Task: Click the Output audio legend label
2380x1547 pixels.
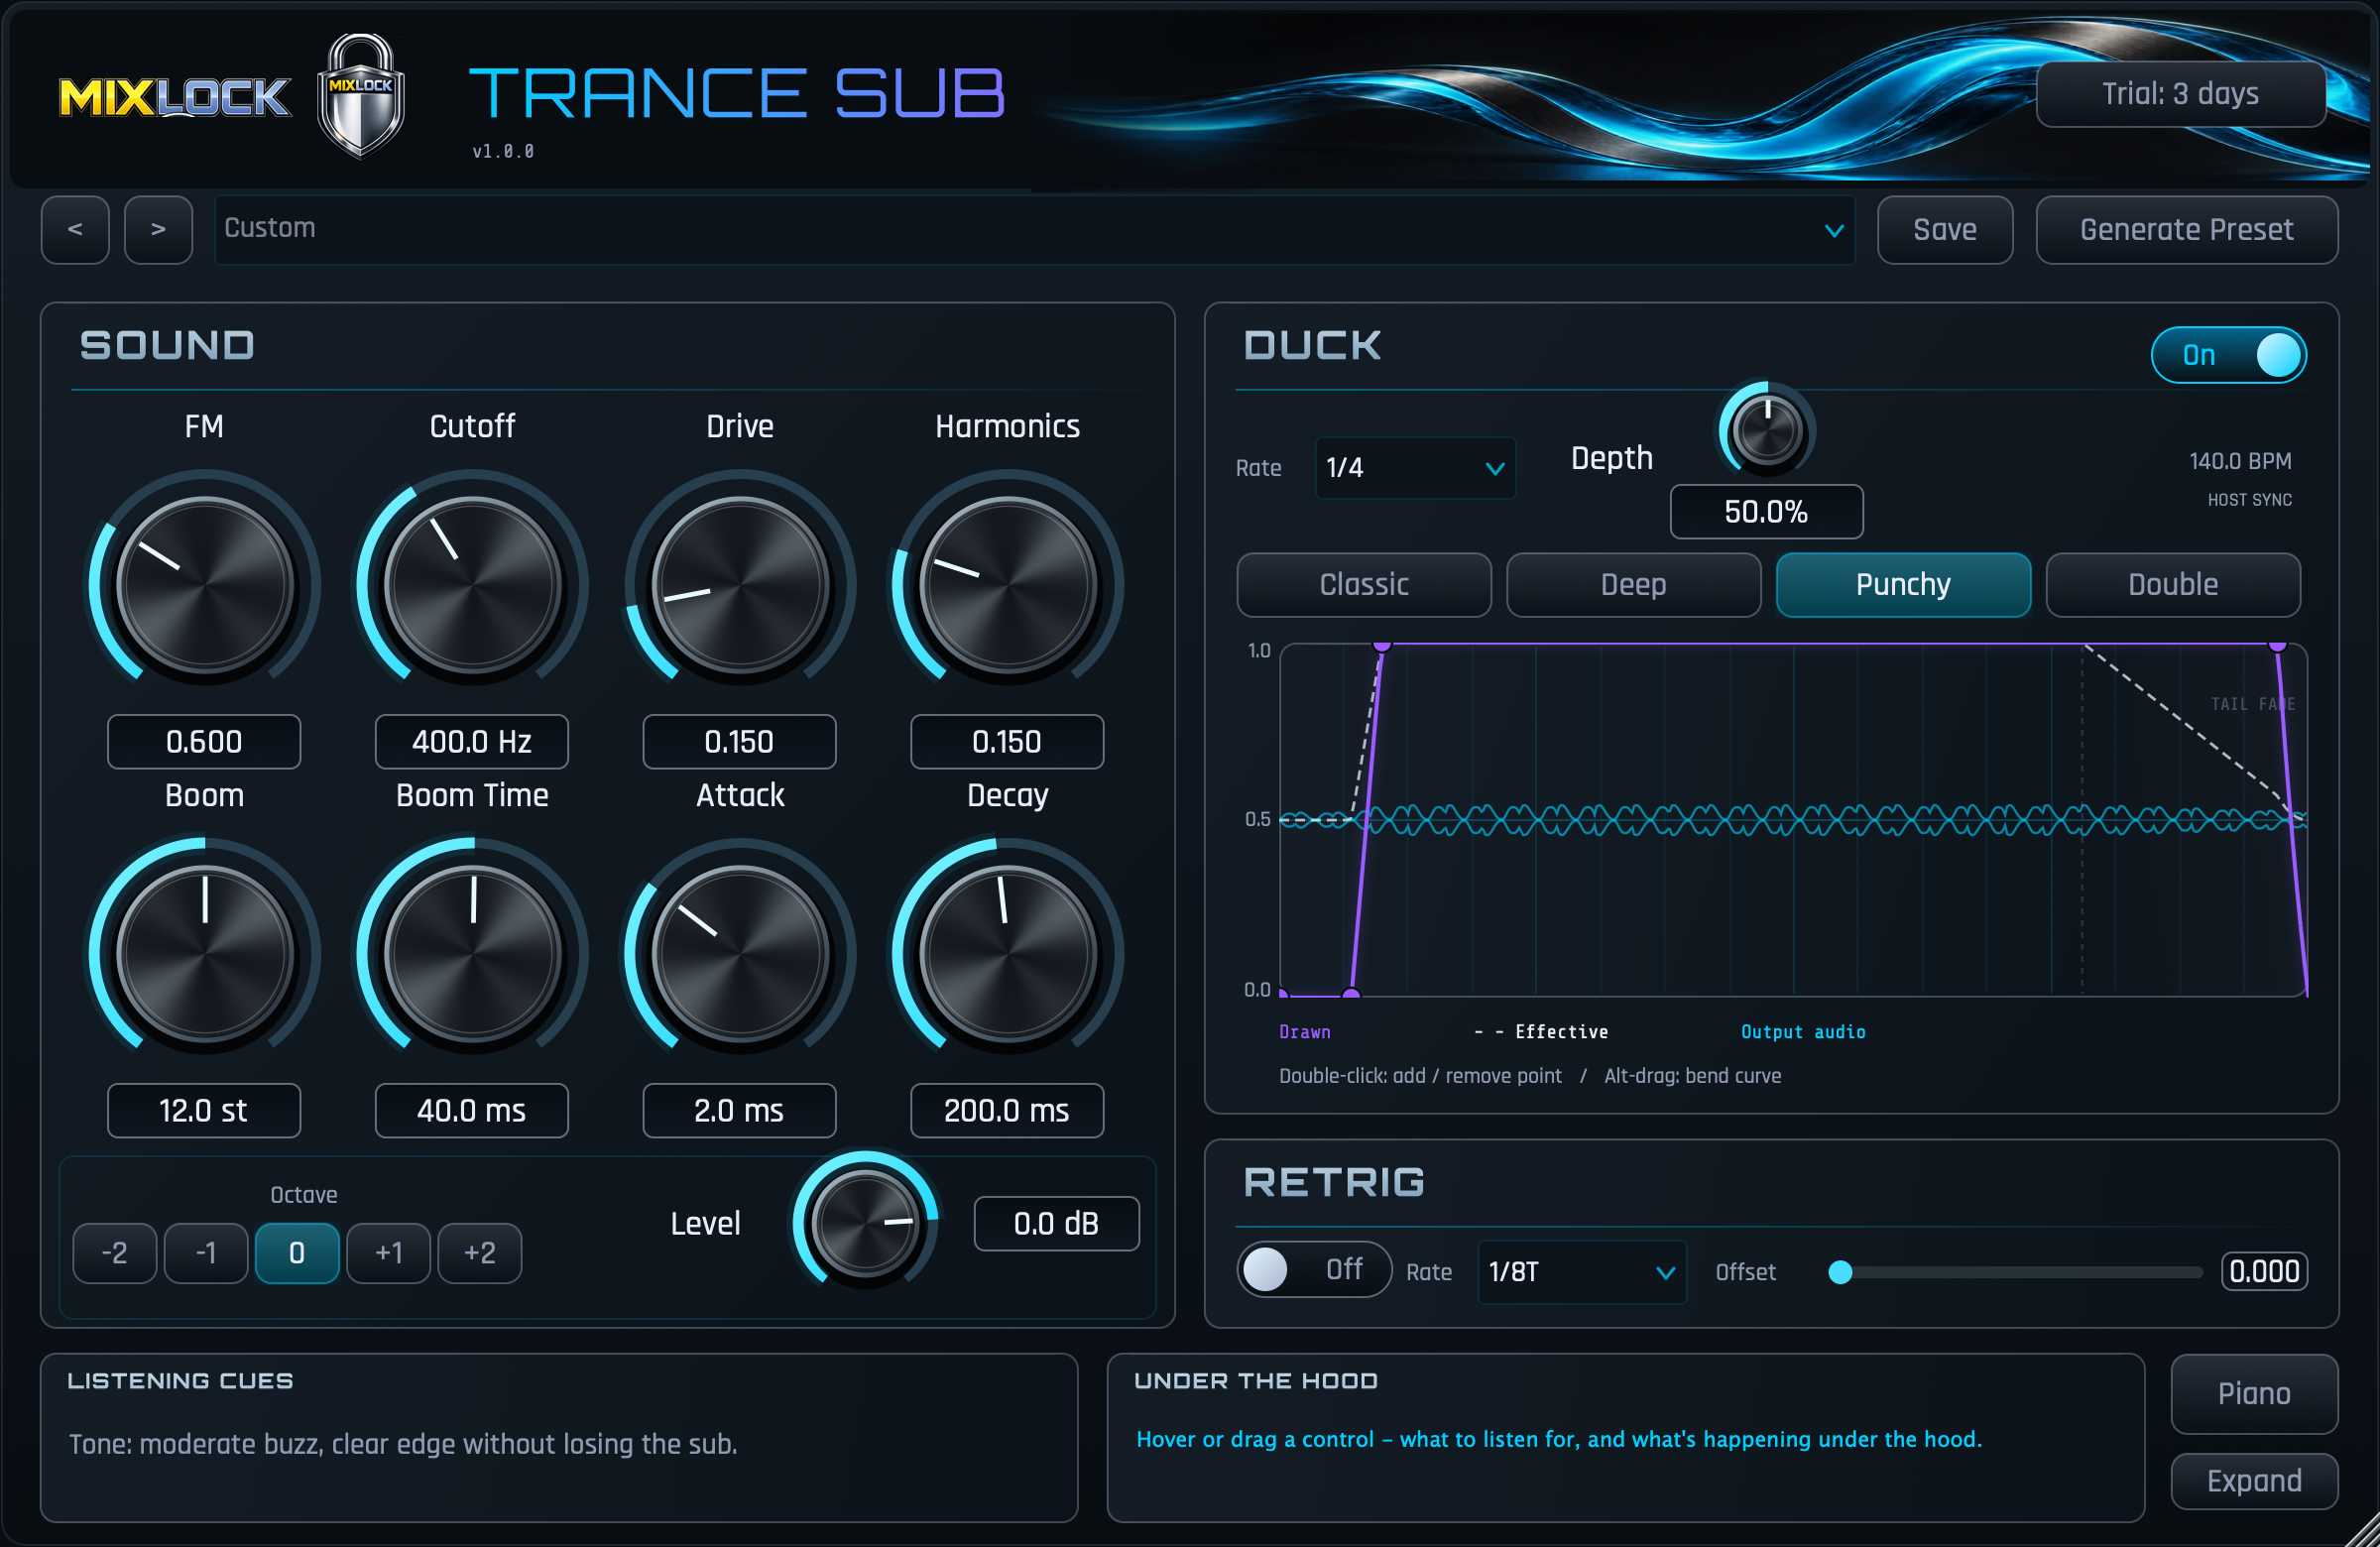Action: pyautogui.click(x=1803, y=1032)
